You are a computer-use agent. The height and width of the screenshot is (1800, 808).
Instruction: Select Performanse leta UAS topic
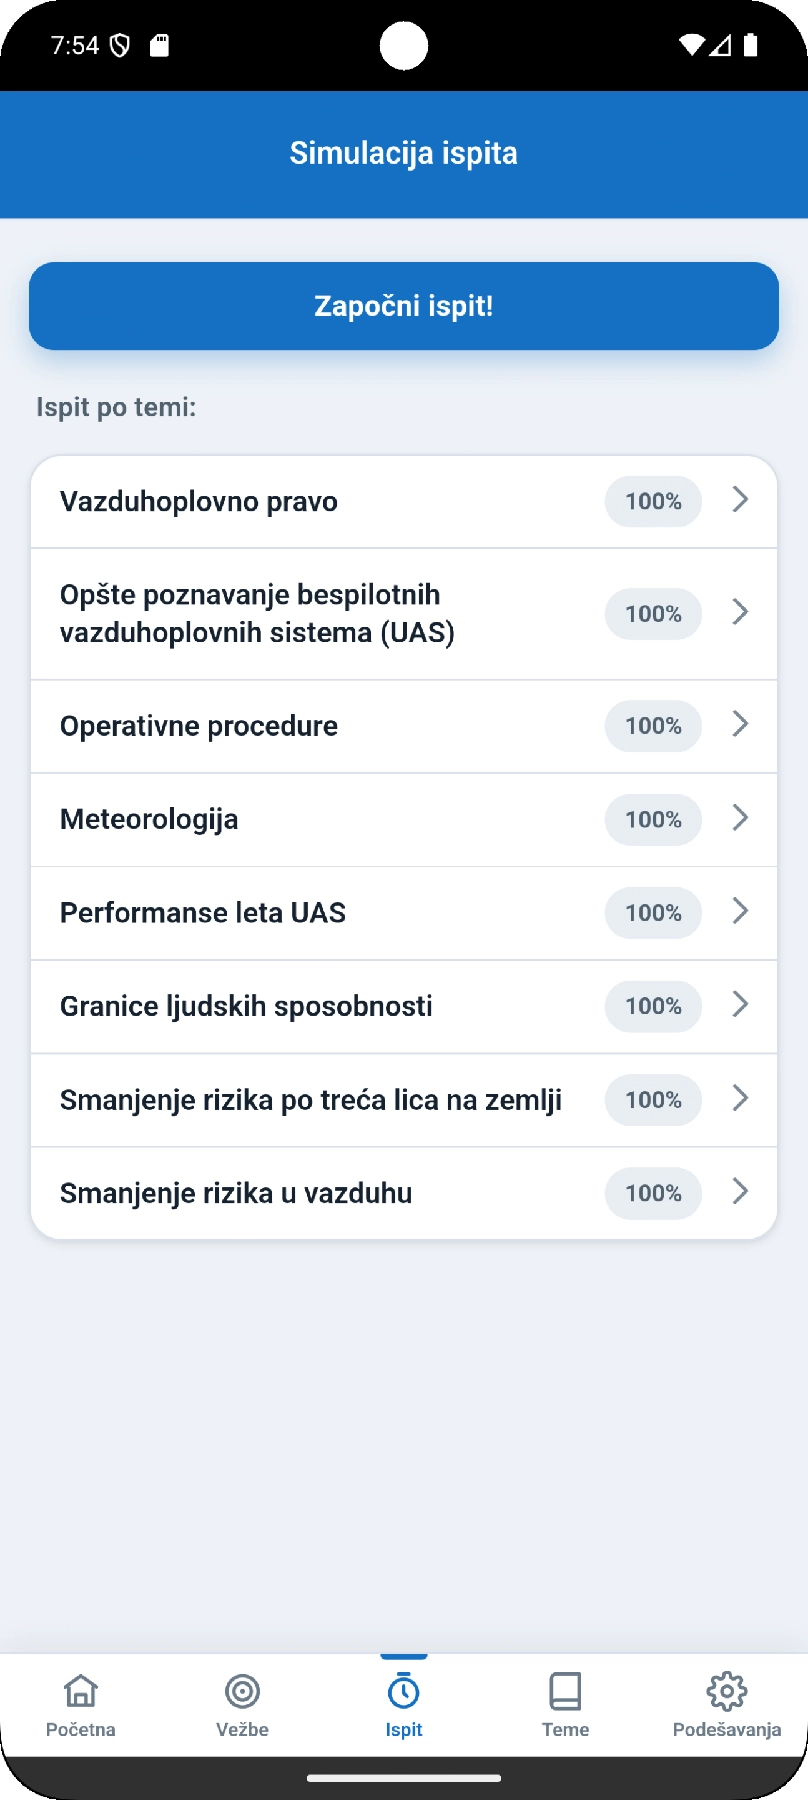[x=404, y=913]
